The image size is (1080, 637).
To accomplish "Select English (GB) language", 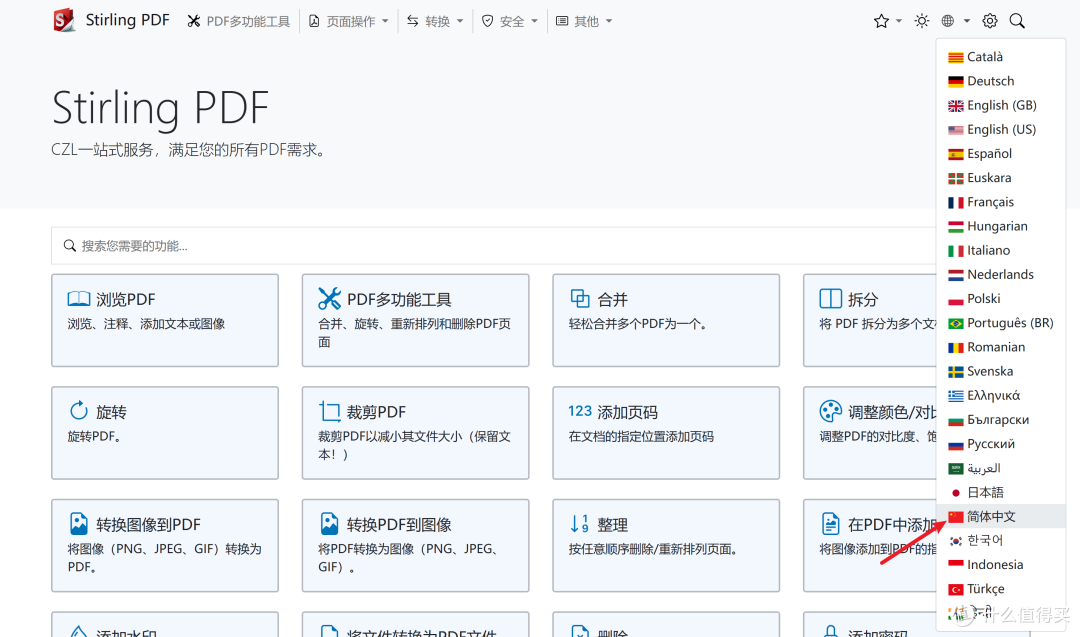I will tap(1000, 105).
